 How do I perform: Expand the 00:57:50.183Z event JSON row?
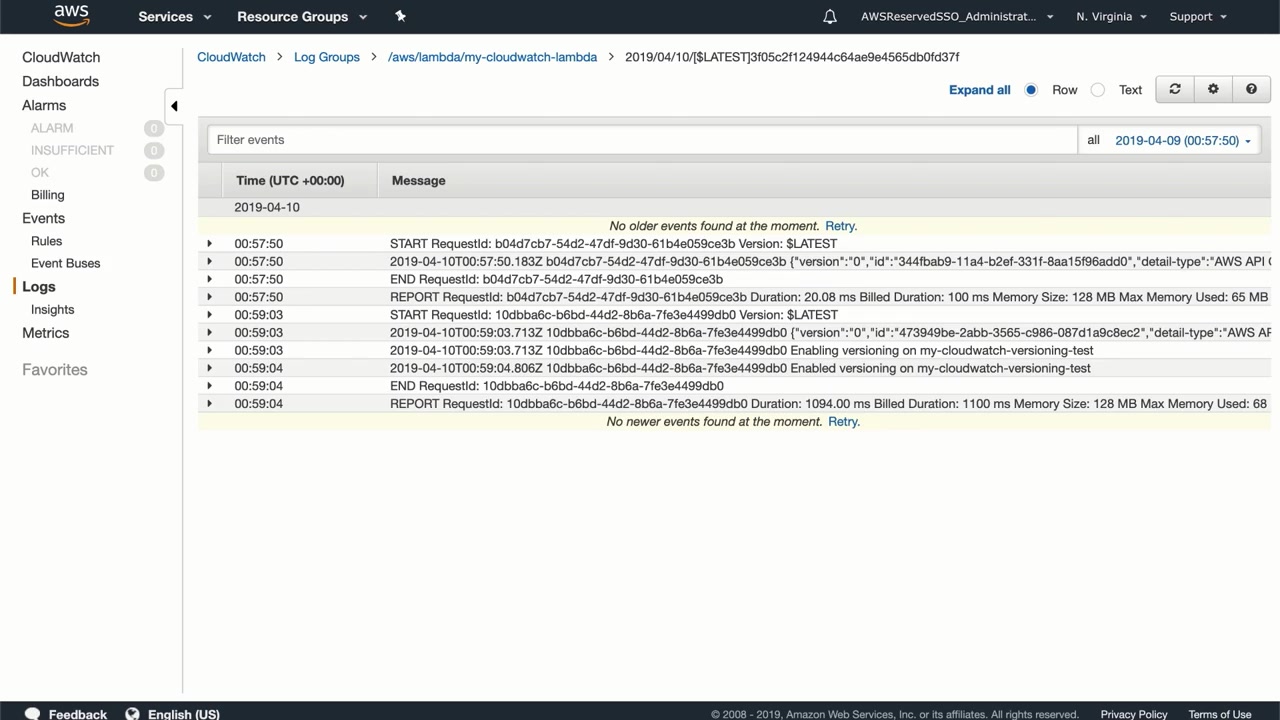[x=209, y=261]
